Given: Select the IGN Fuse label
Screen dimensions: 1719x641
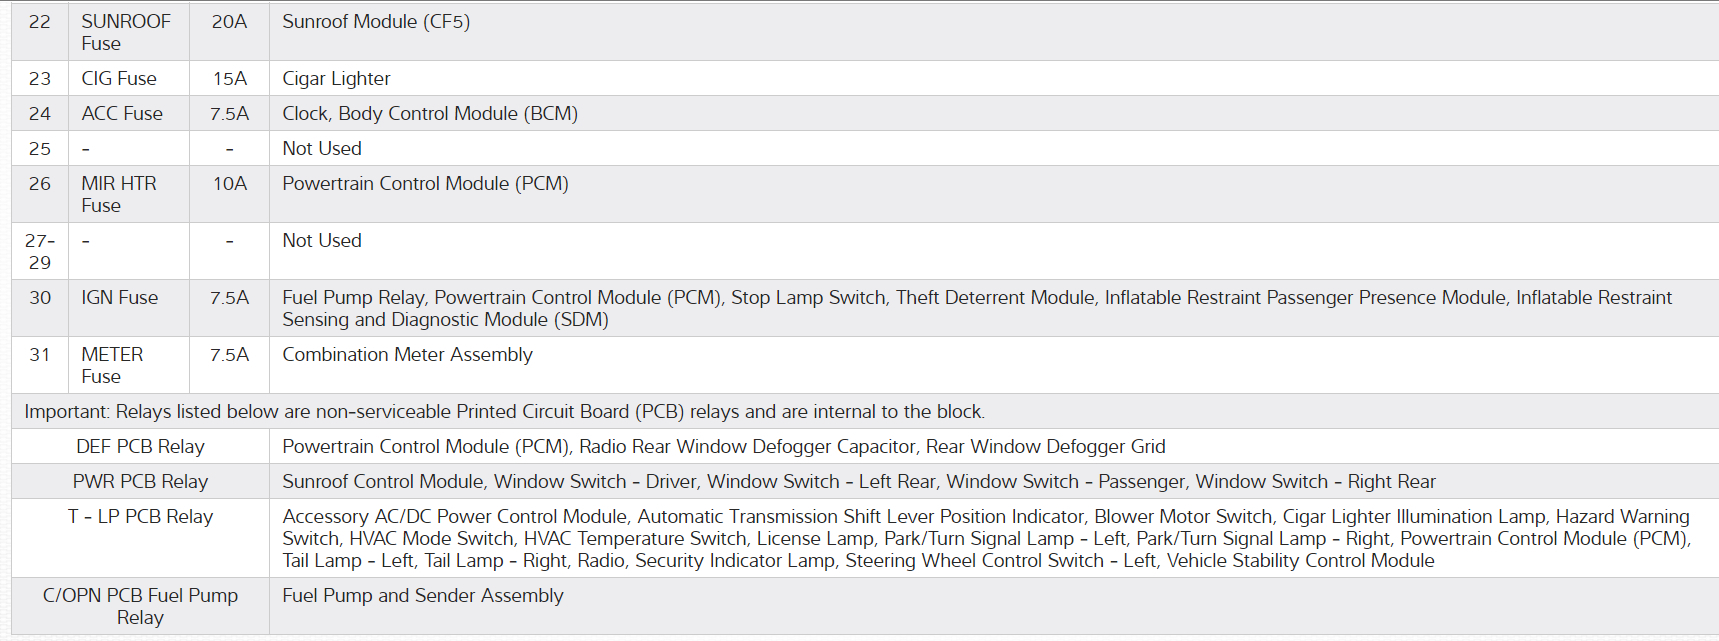Looking at the screenshot, I should (x=120, y=297).
